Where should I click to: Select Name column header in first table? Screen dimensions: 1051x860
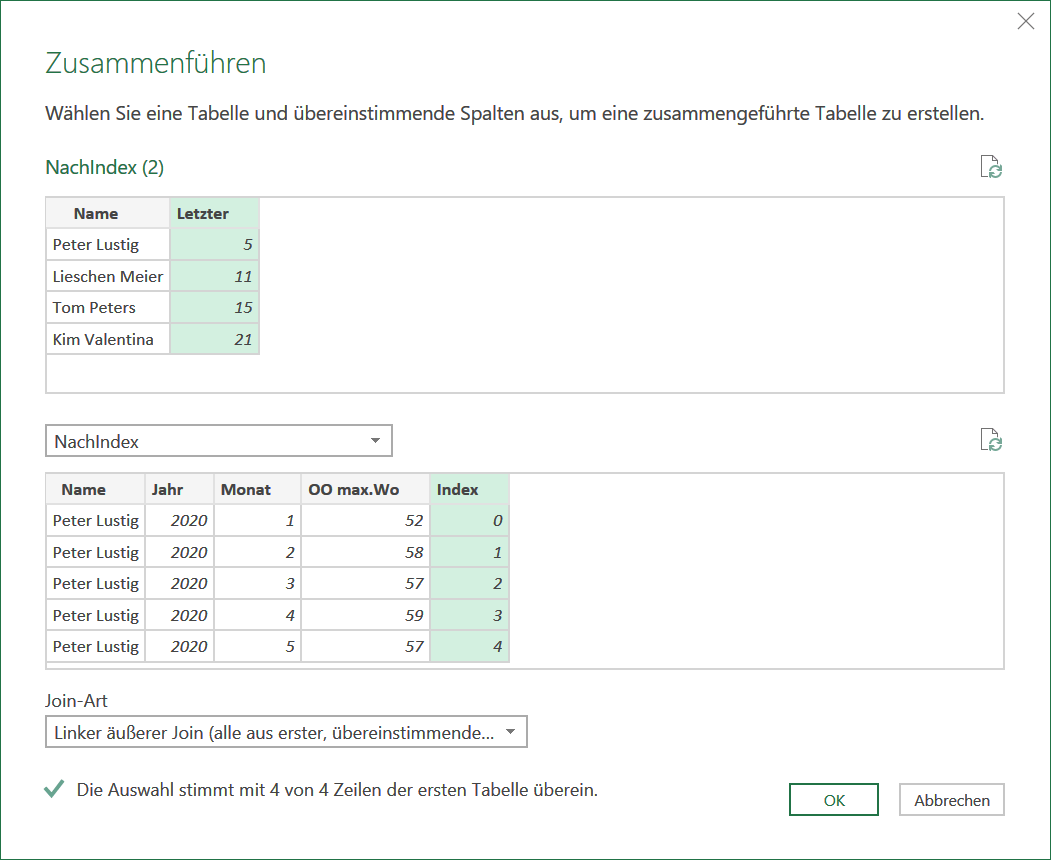(108, 213)
